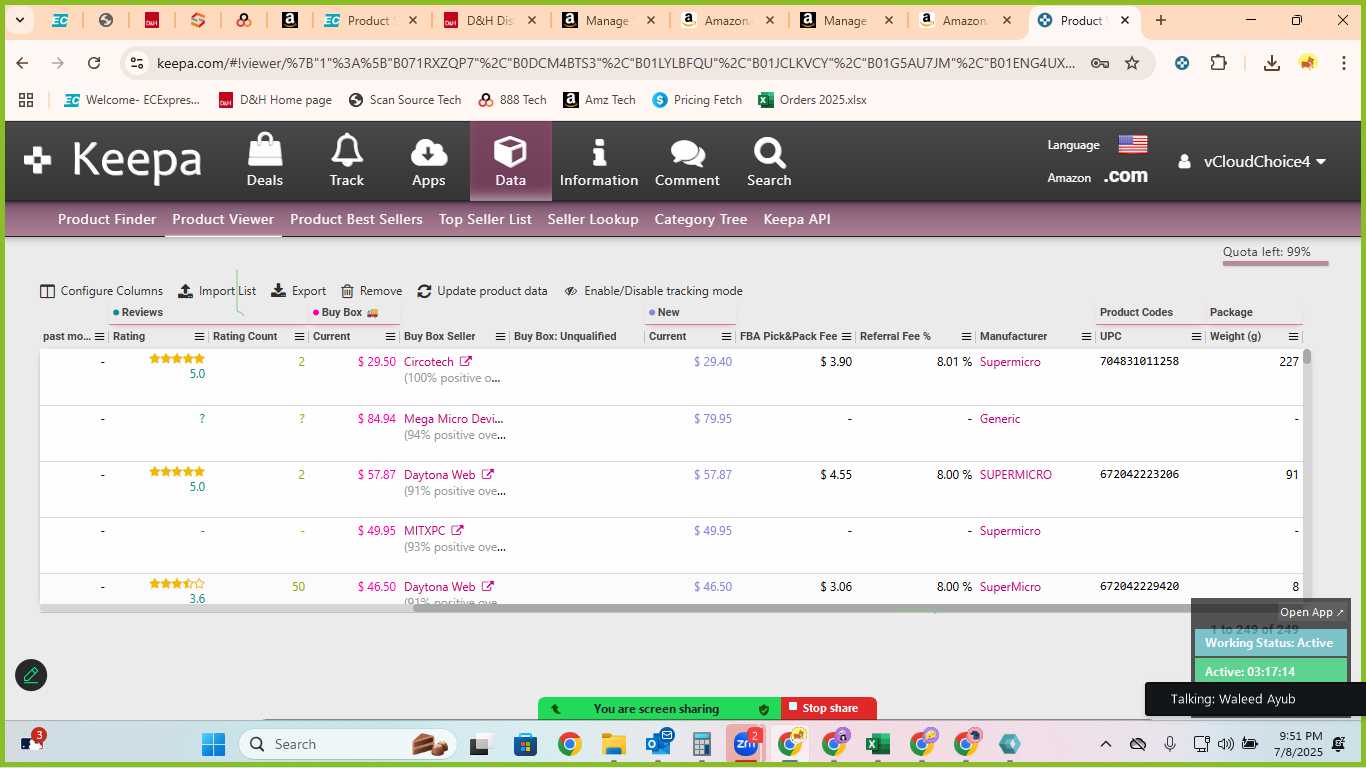
Task: Open the Weight (g) column menu icon
Action: 1293,337
